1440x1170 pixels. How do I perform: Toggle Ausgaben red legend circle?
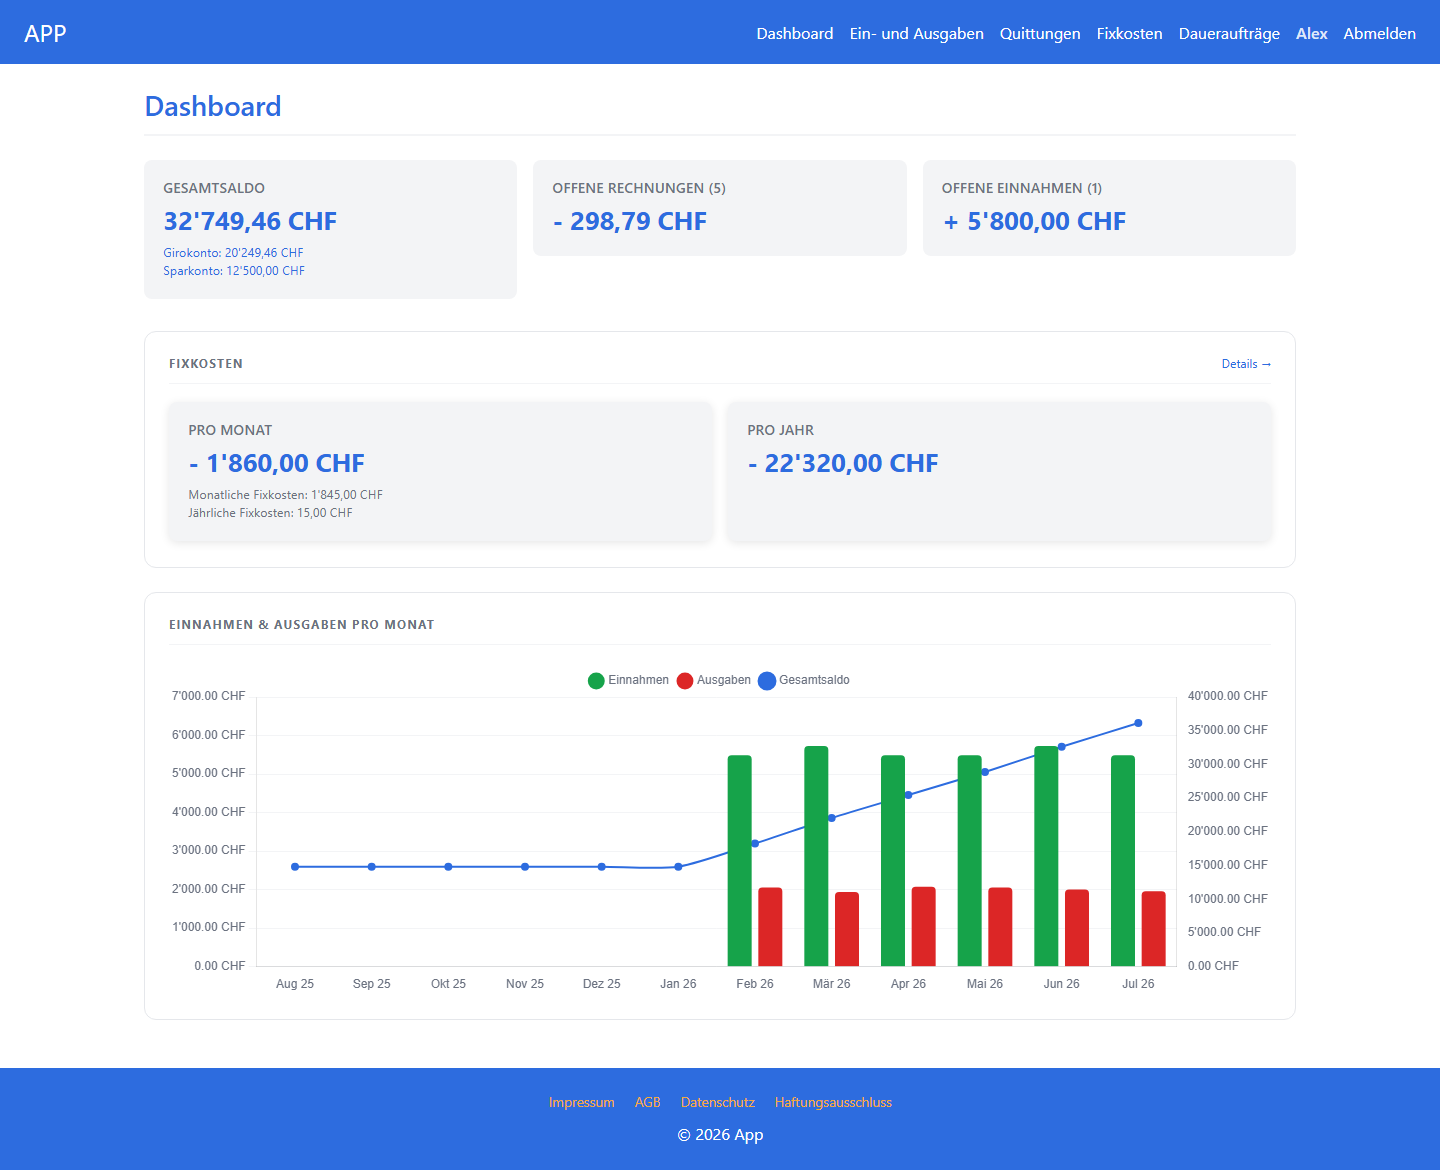685,680
